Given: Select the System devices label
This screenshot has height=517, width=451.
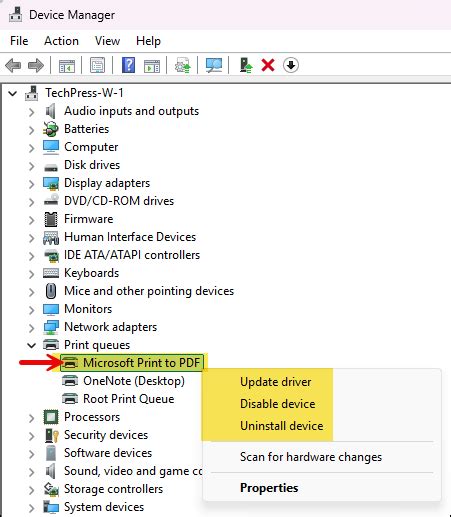Looking at the screenshot, I should click(104, 507).
